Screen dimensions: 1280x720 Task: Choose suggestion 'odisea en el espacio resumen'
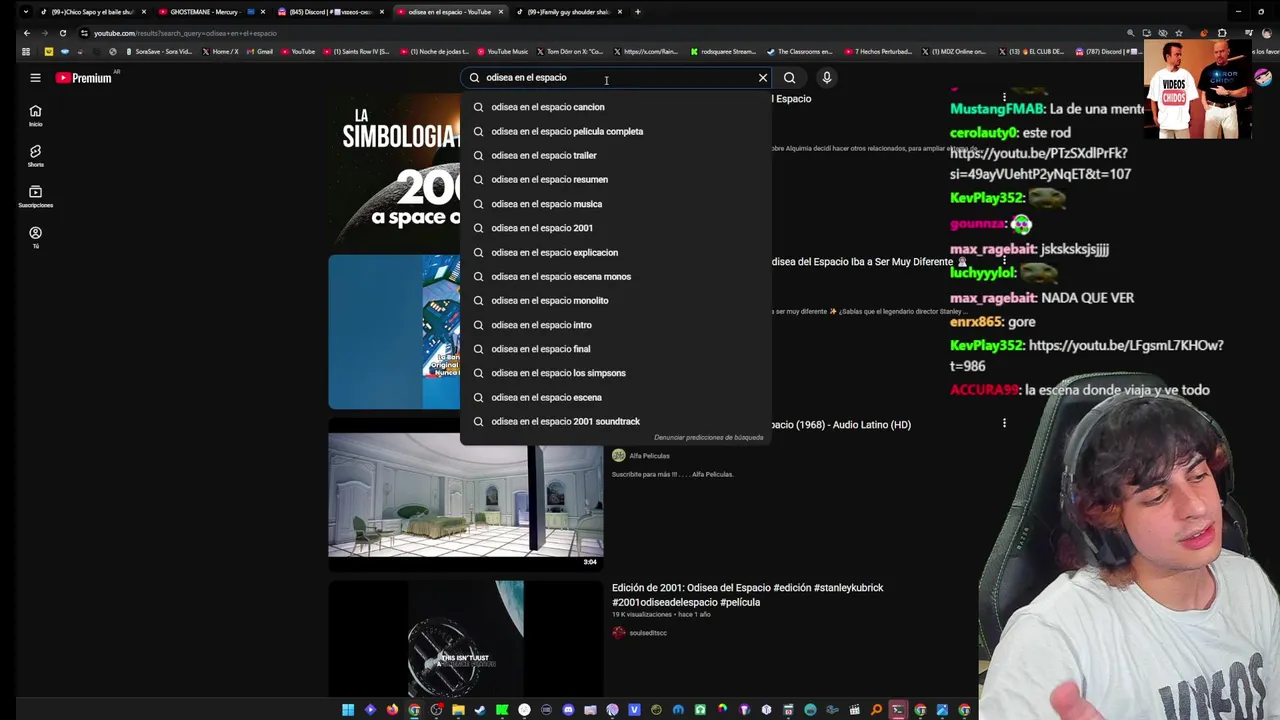616,179
